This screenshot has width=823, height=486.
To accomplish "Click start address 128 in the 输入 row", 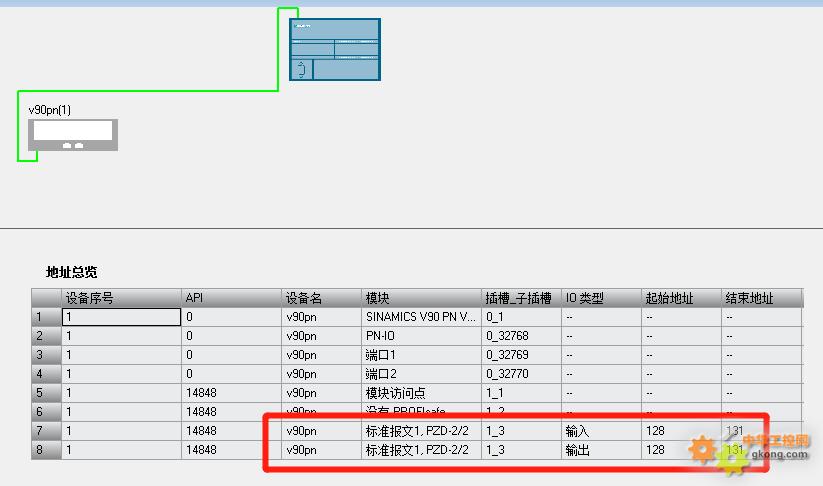I will pyautogui.click(x=681, y=431).
